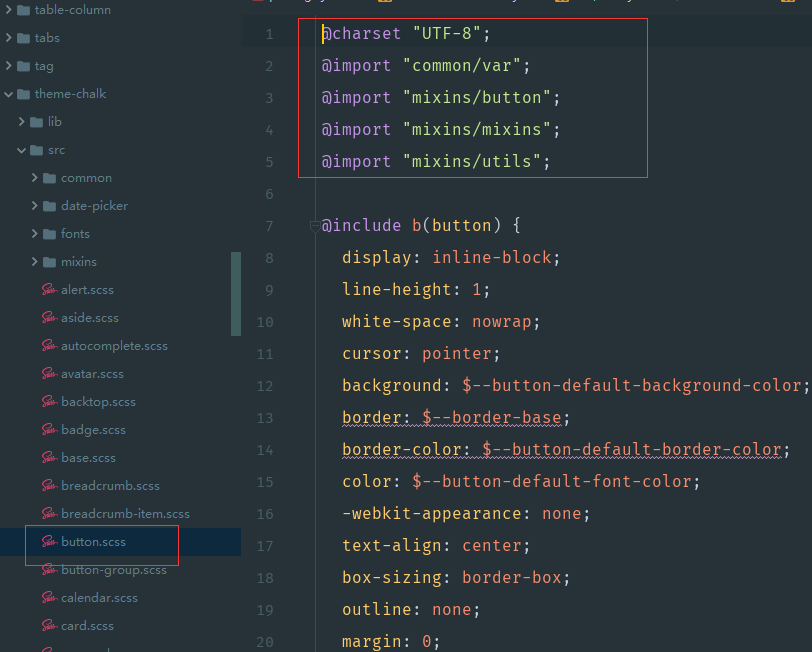Click Sass icon of breadcrumb.scss
This screenshot has width=812, height=652.
pos(49,485)
